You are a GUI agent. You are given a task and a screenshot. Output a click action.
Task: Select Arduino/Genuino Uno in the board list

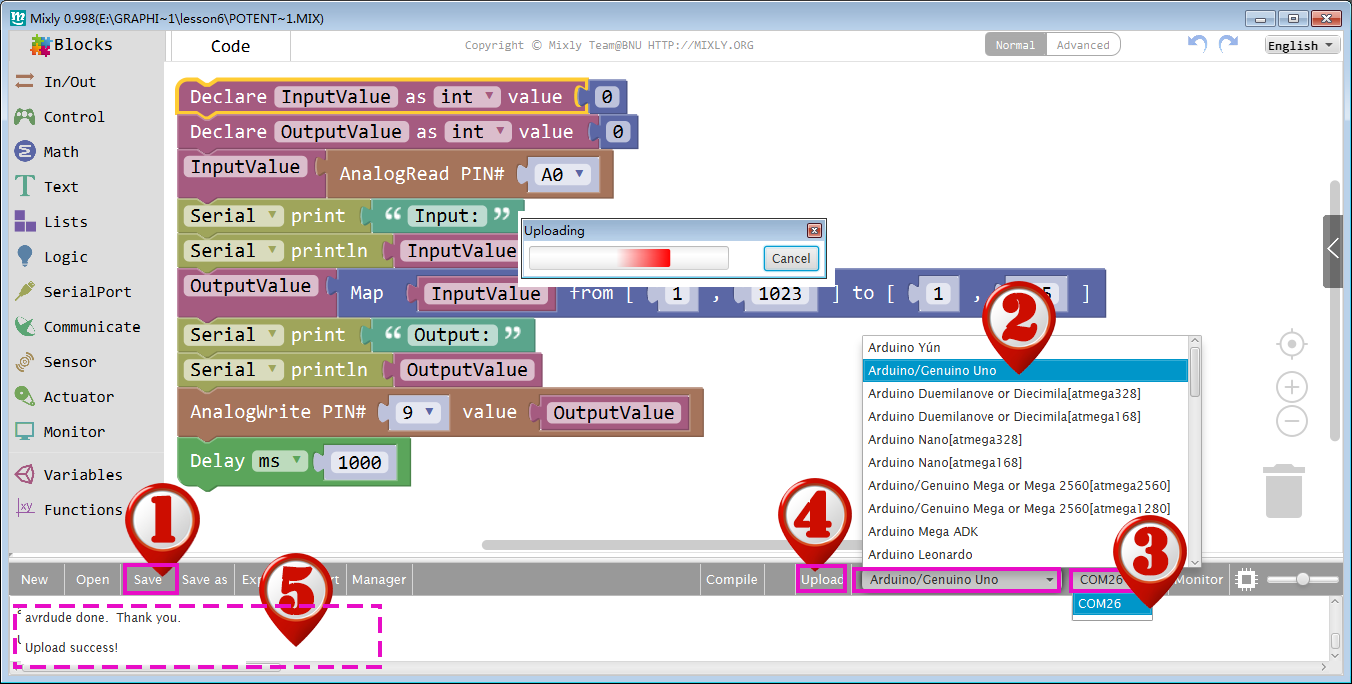tap(1025, 370)
